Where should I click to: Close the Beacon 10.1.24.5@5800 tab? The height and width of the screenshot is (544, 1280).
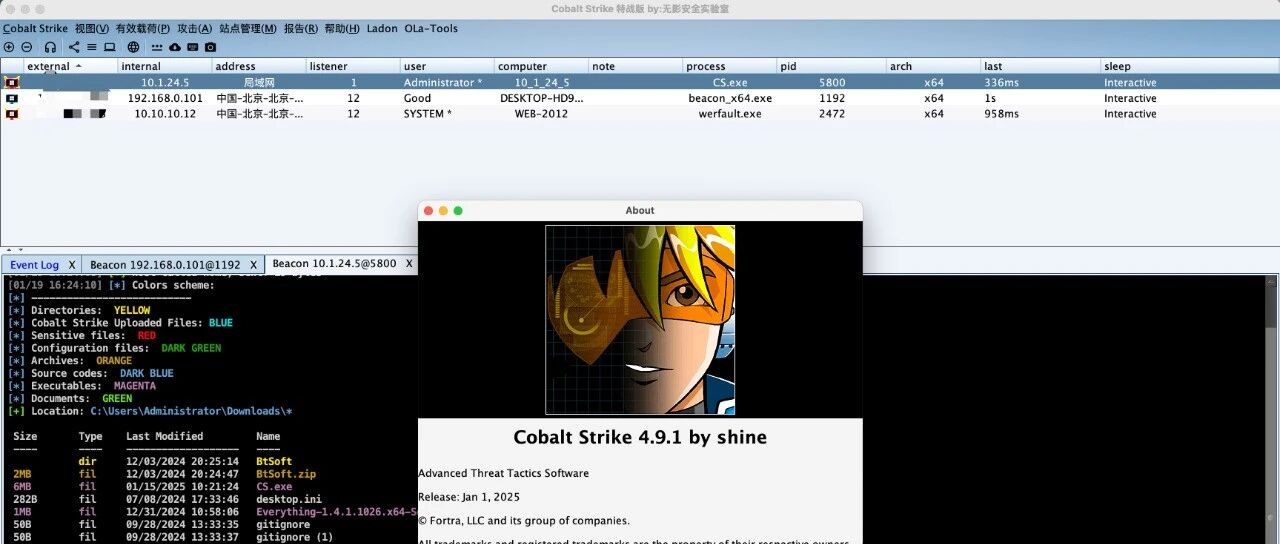click(410, 264)
